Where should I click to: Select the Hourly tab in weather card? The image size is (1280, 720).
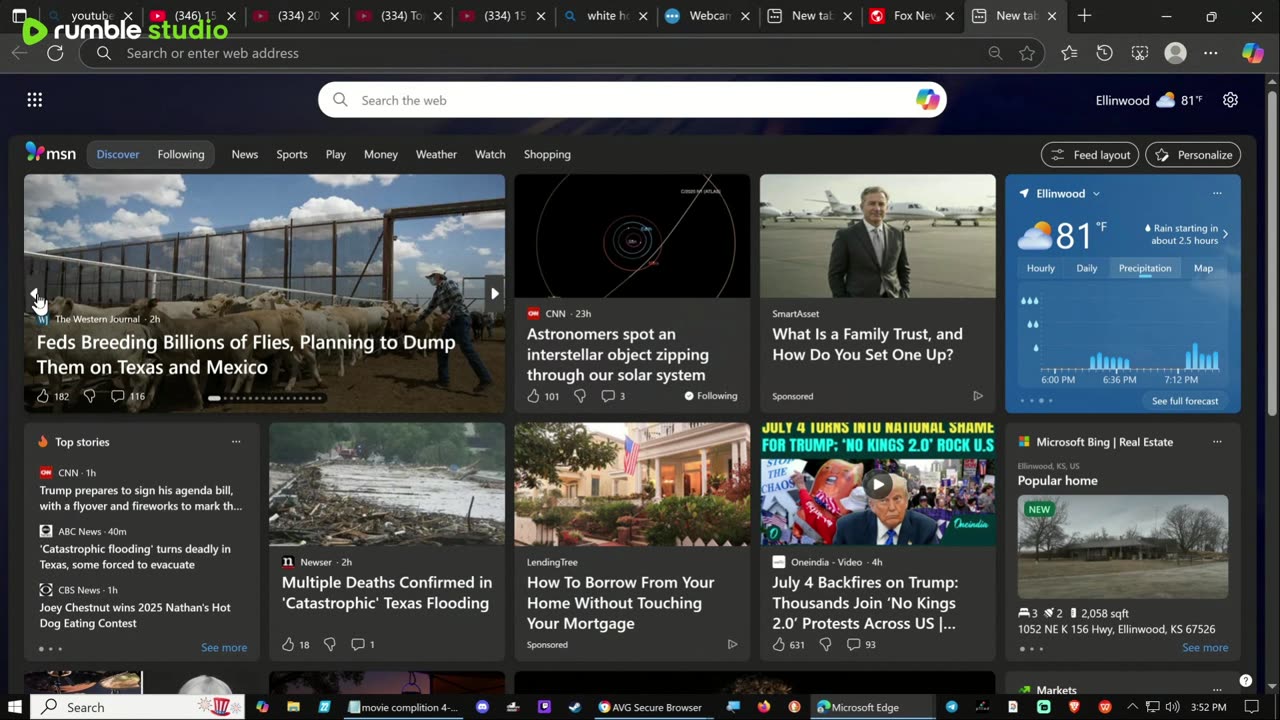1041,268
